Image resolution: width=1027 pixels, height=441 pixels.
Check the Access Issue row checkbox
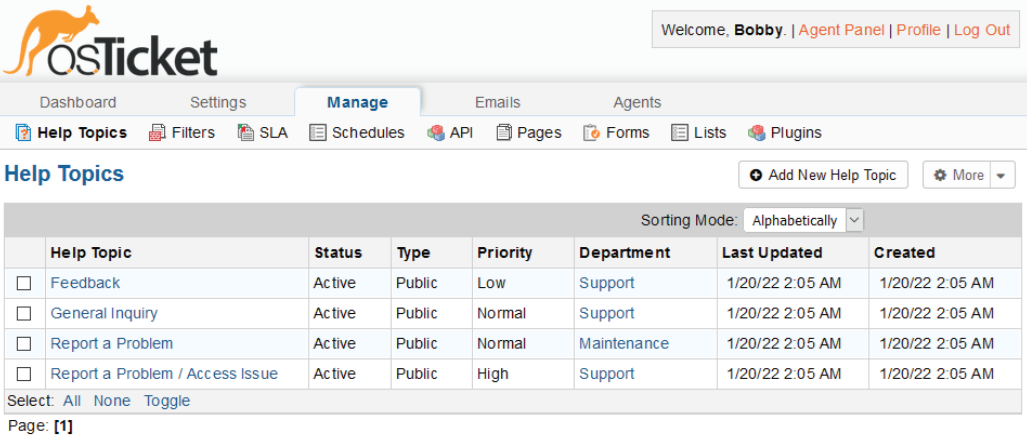(x=24, y=374)
